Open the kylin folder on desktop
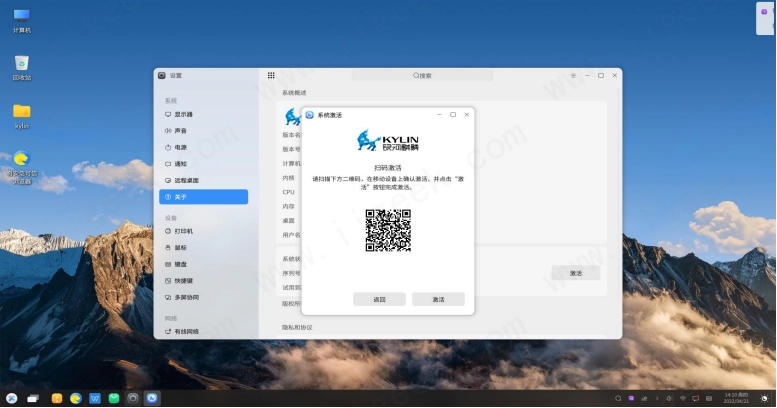The height and width of the screenshot is (408, 777). (x=21, y=114)
